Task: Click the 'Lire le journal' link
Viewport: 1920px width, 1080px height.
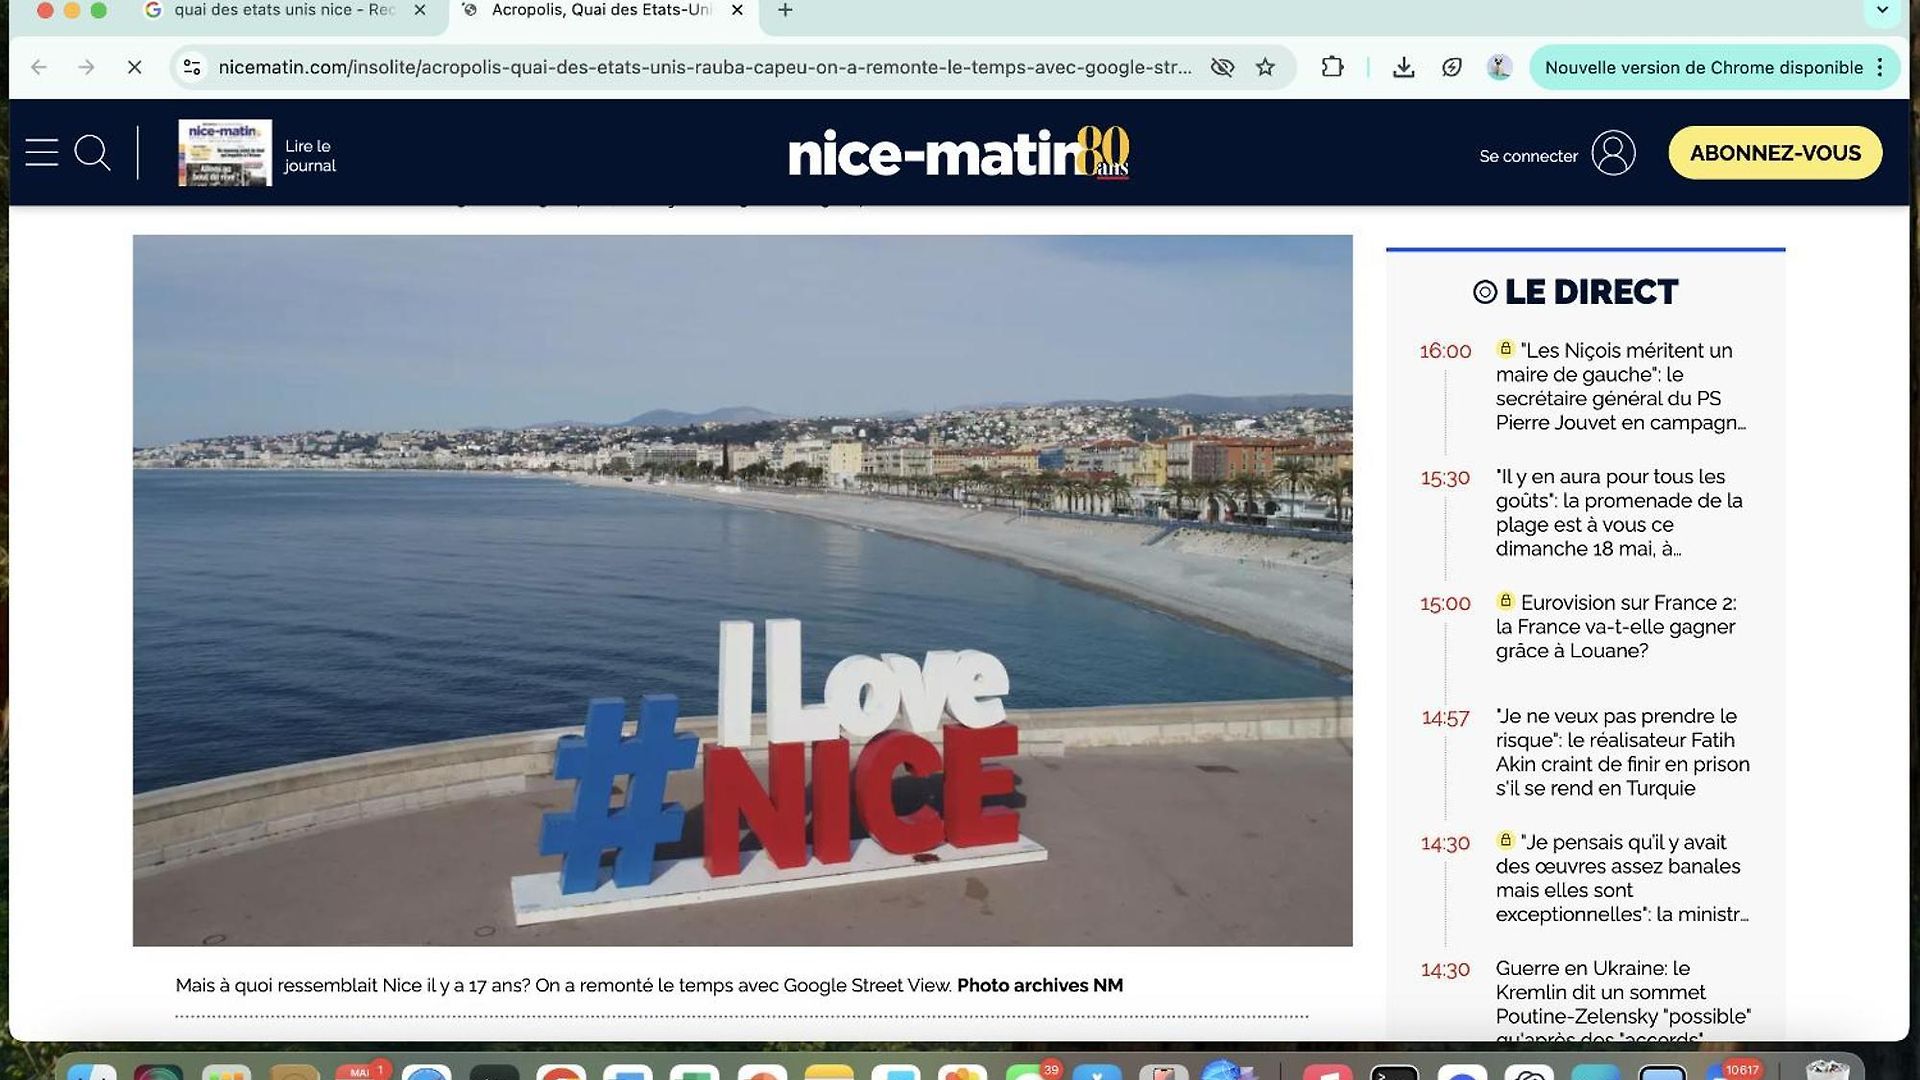Action: 310,156
